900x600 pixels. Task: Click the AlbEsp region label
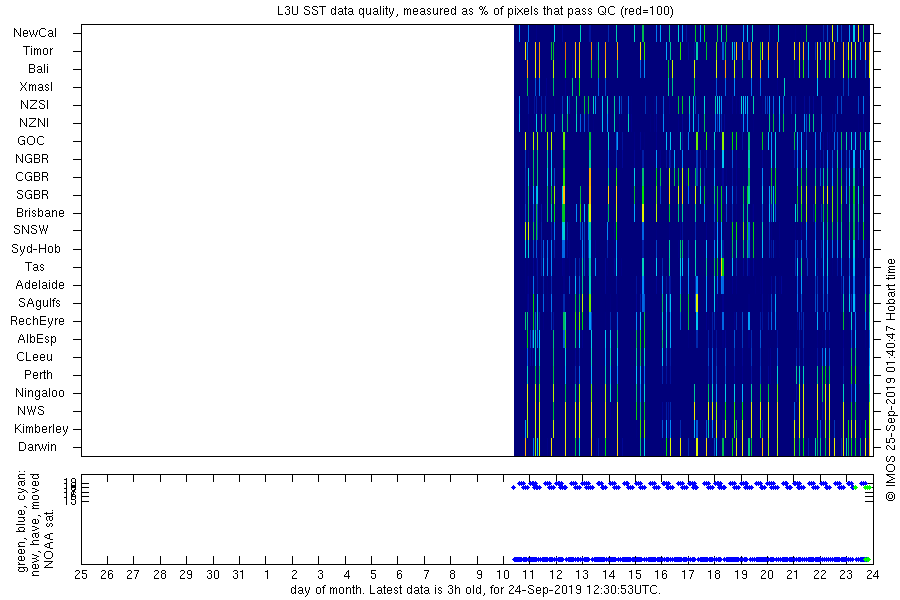coord(36,338)
